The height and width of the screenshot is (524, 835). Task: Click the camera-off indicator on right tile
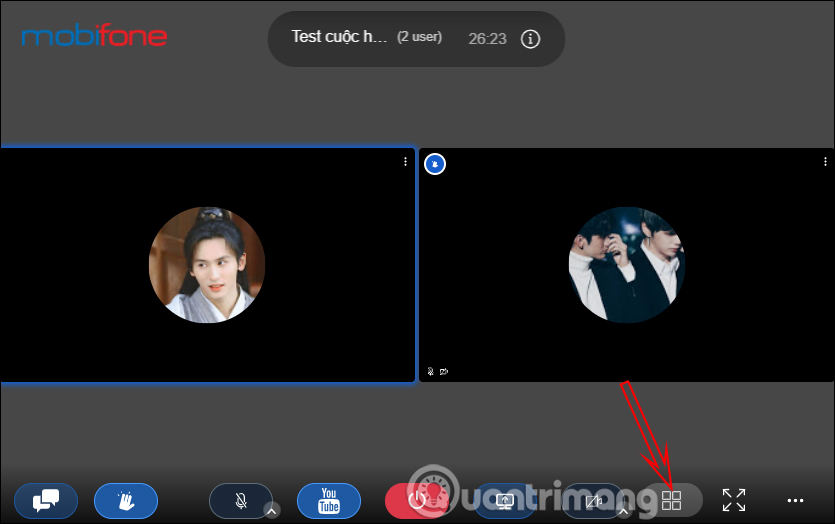tap(444, 372)
